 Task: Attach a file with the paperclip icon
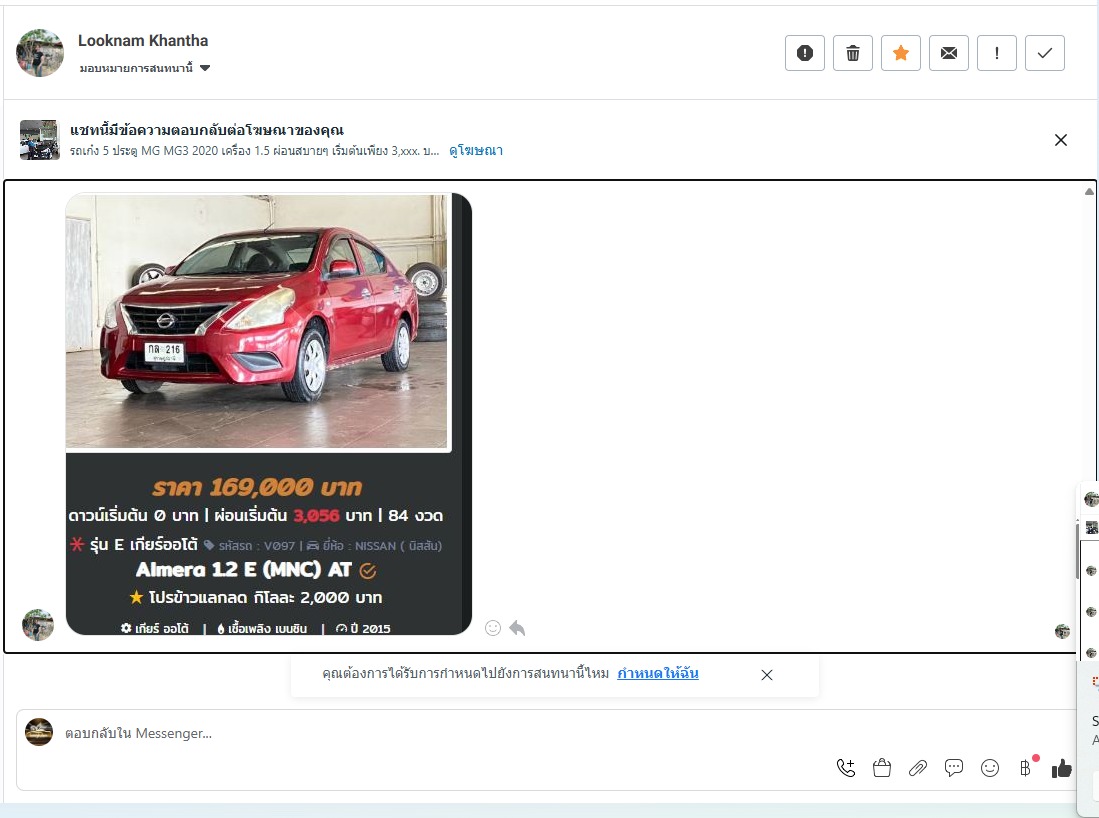[917, 768]
